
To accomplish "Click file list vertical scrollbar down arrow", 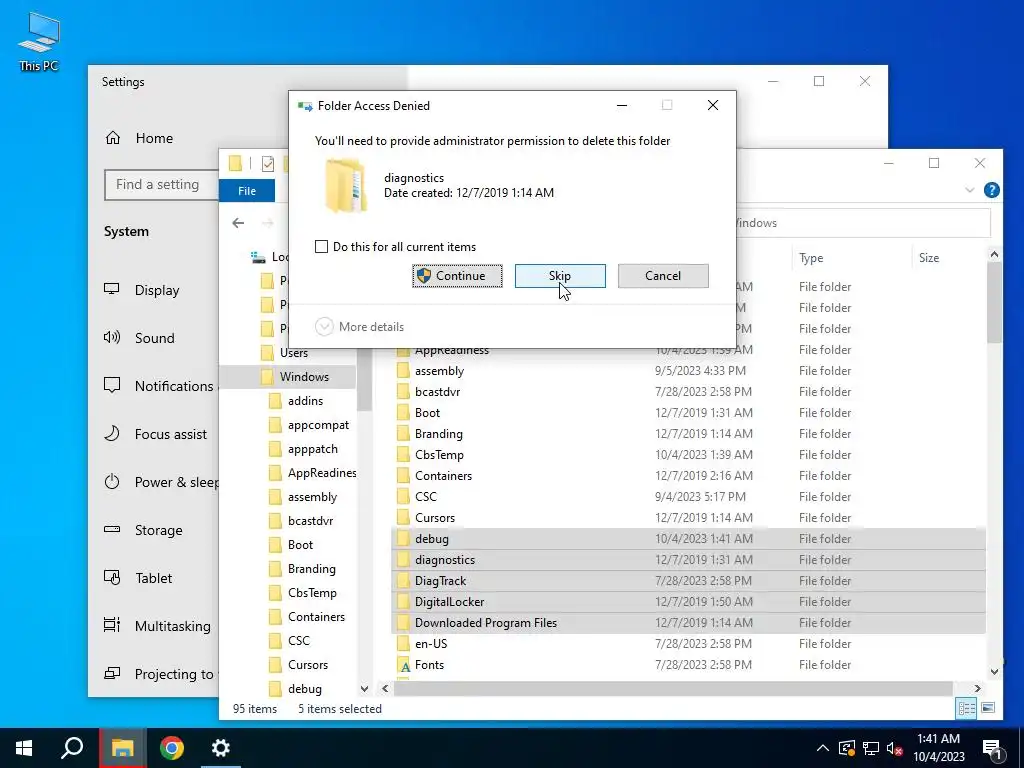I will pyautogui.click(x=994, y=671).
